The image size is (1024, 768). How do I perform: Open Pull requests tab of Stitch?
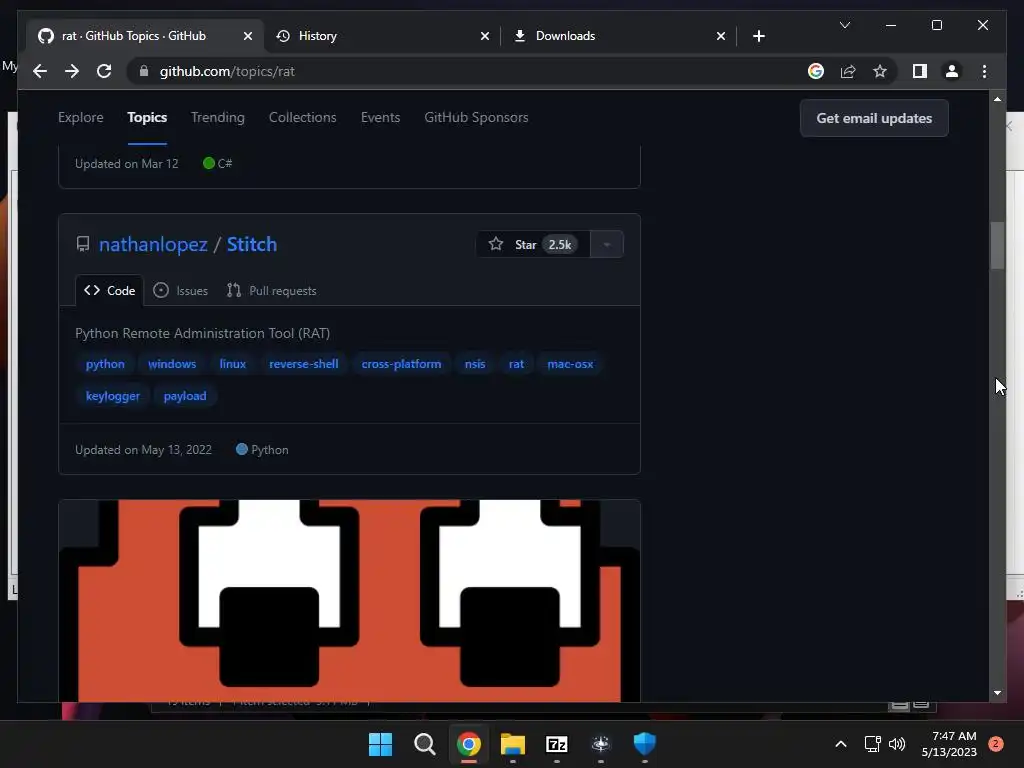(x=271, y=291)
